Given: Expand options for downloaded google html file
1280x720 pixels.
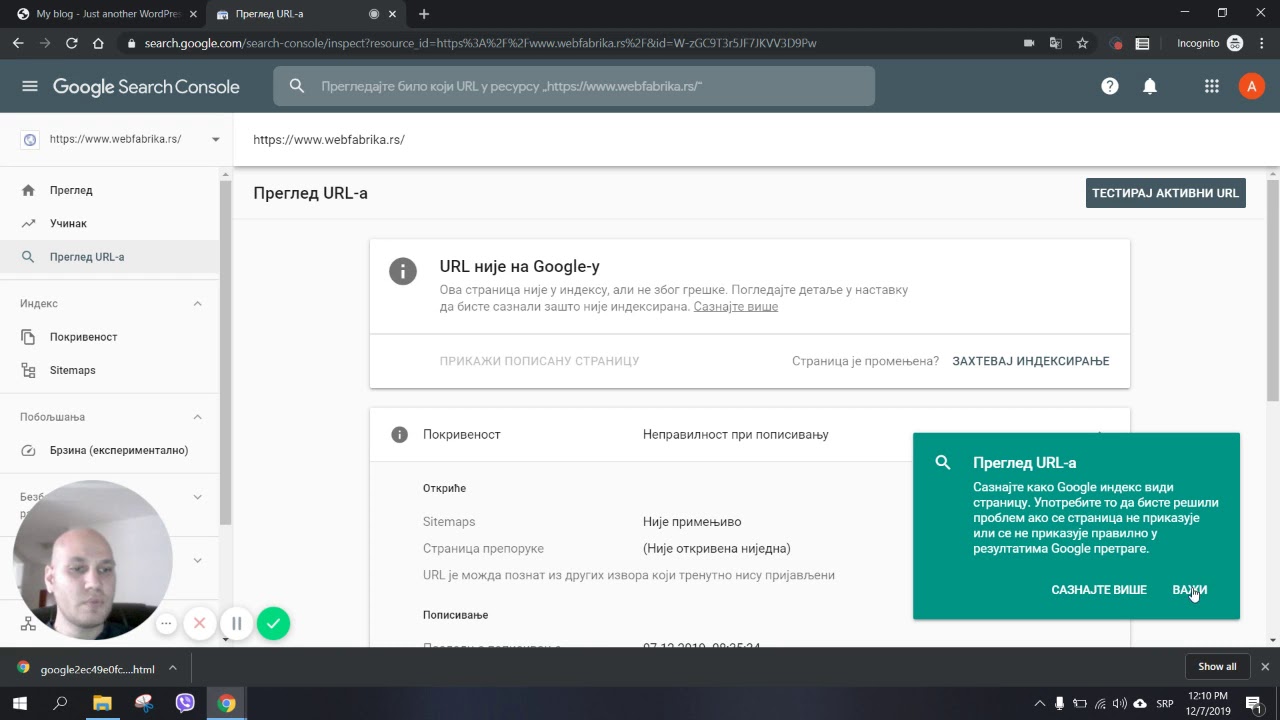Looking at the screenshot, I should (x=172, y=668).
